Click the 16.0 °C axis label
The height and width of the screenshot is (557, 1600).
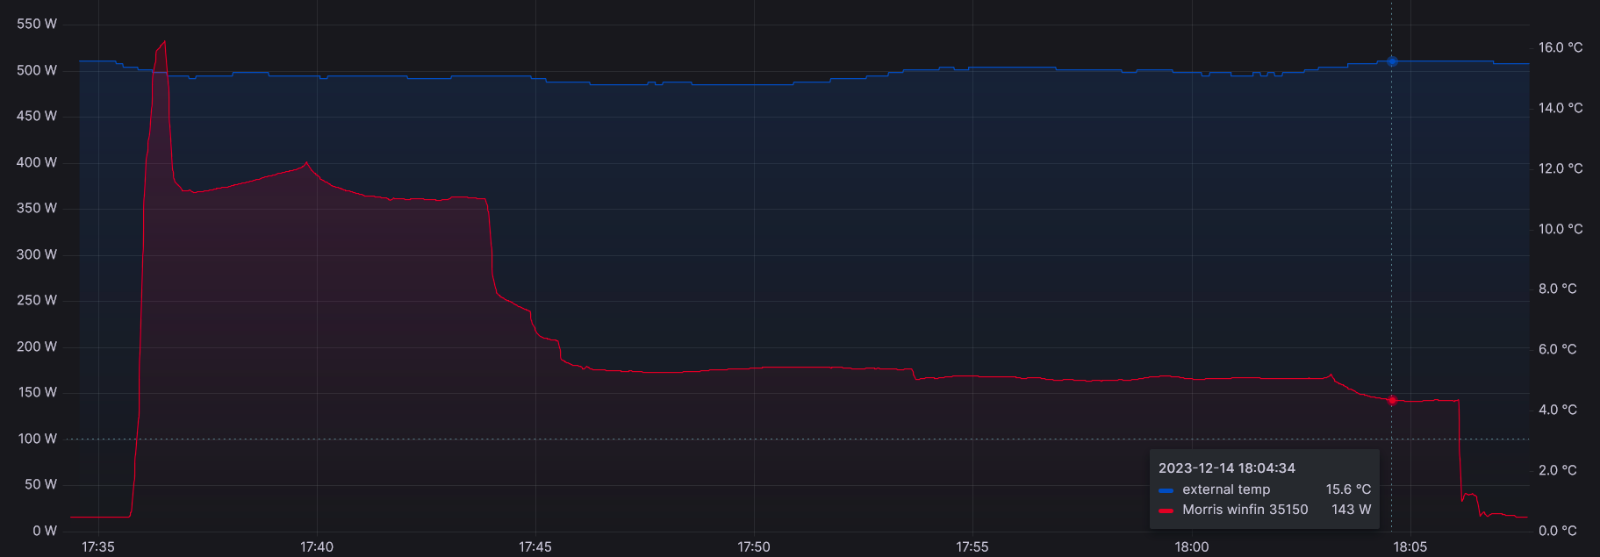[x=1560, y=47]
